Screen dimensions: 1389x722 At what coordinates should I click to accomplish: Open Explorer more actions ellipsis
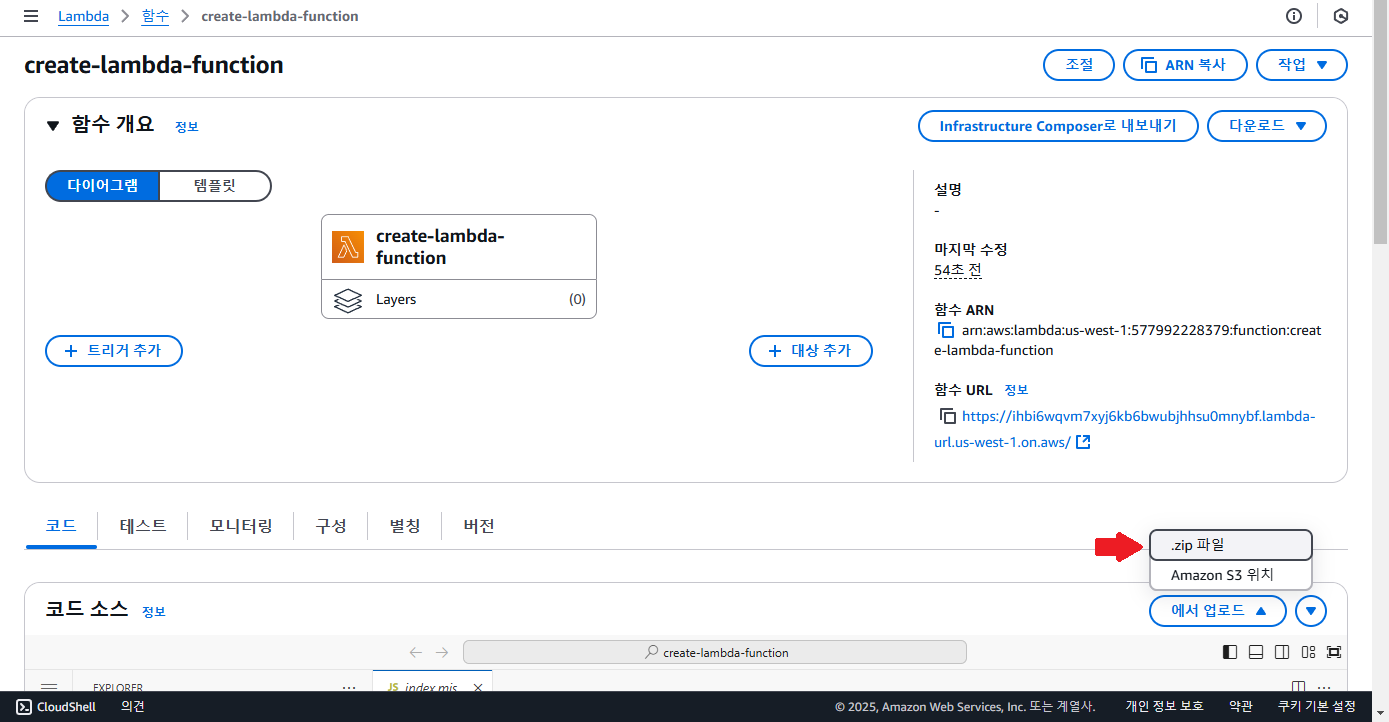click(349, 687)
